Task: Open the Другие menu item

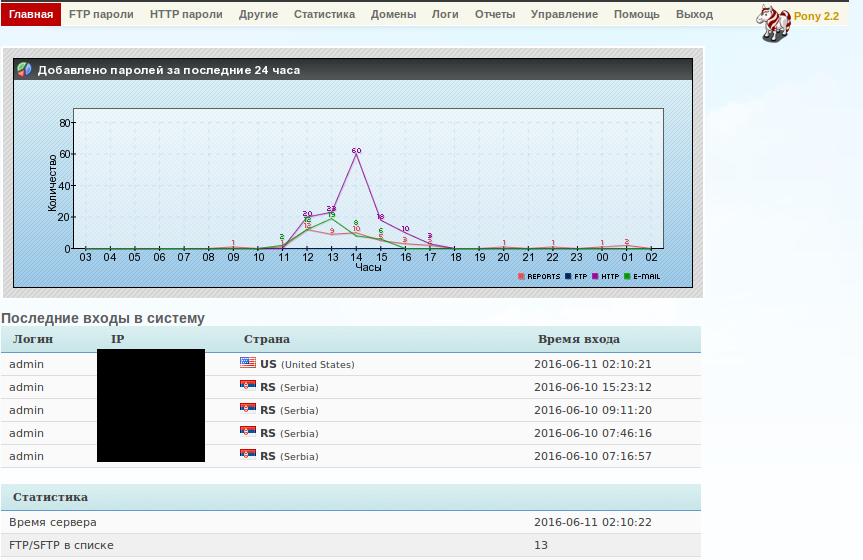Action: tap(258, 14)
